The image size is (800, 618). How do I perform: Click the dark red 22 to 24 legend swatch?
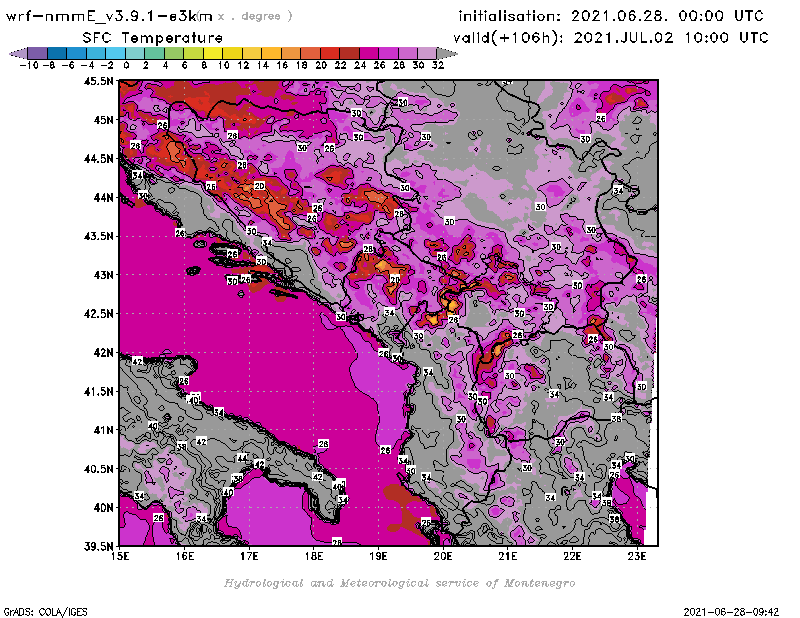[349, 53]
